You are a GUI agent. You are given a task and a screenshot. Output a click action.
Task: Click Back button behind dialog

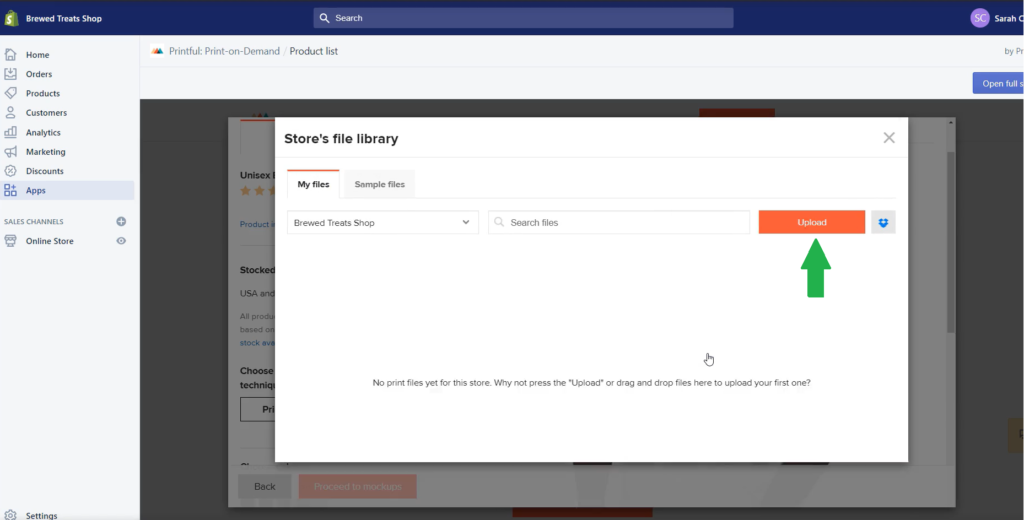(x=264, y=487)
